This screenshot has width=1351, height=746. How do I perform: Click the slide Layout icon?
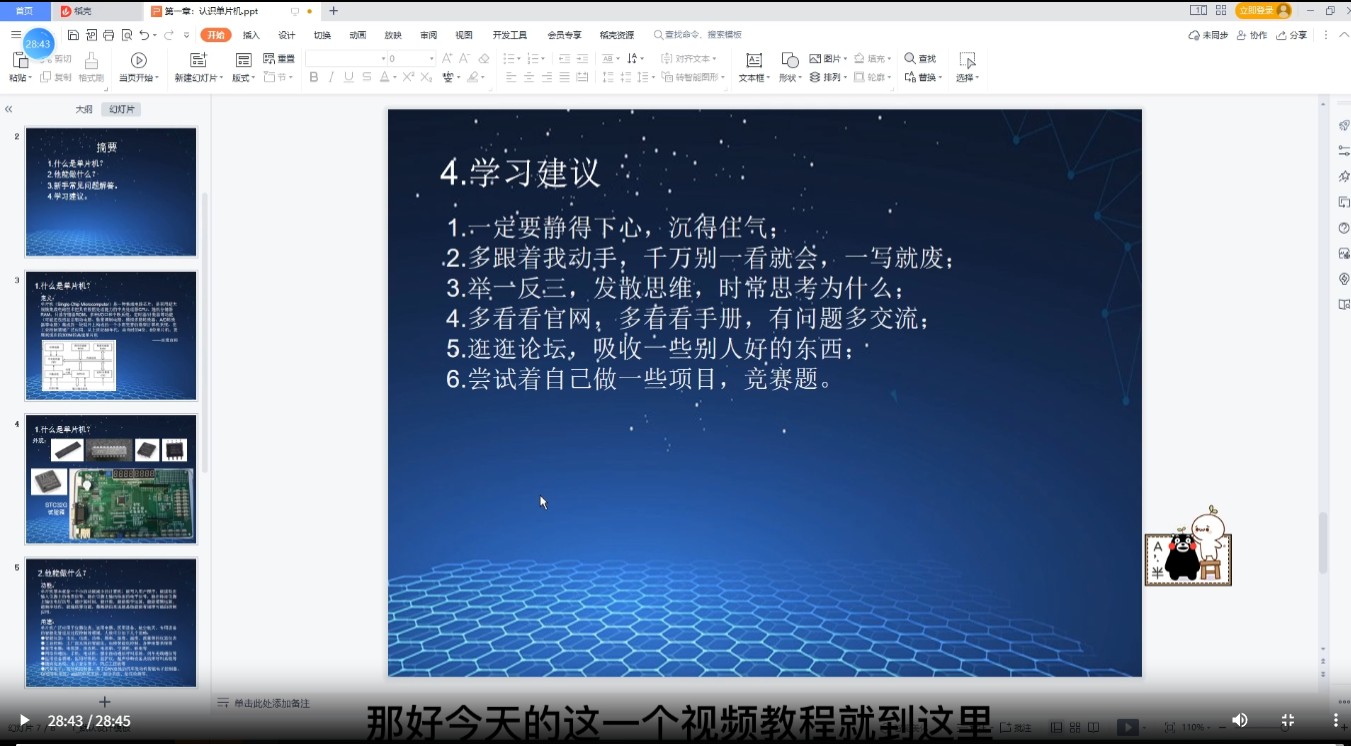click(243, 60)
